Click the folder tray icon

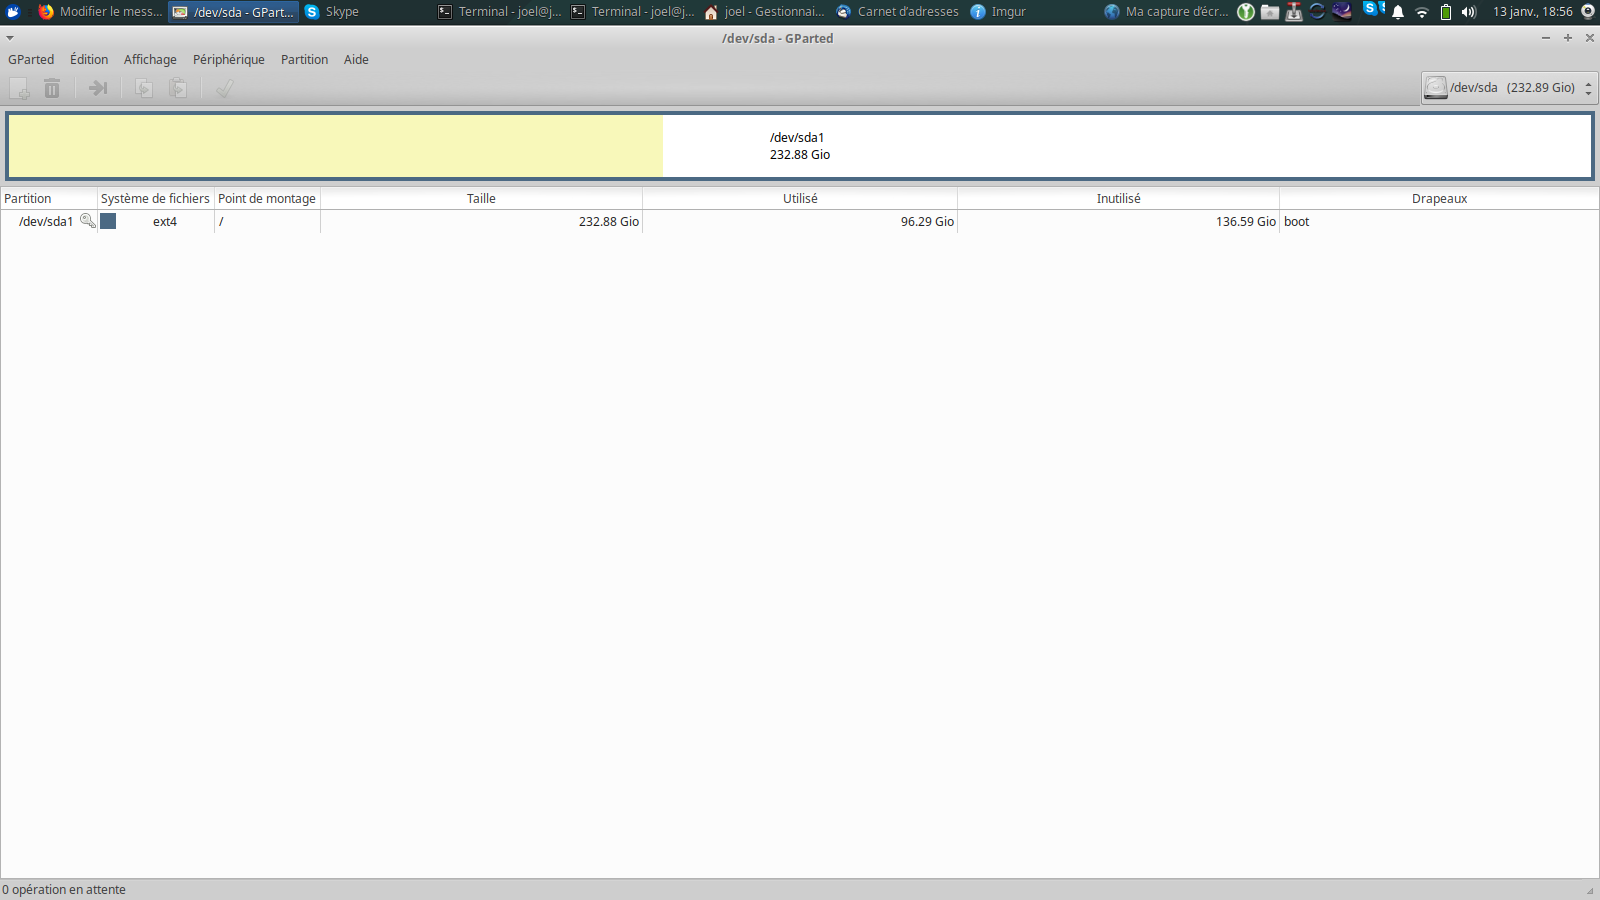click(1270, 12)
